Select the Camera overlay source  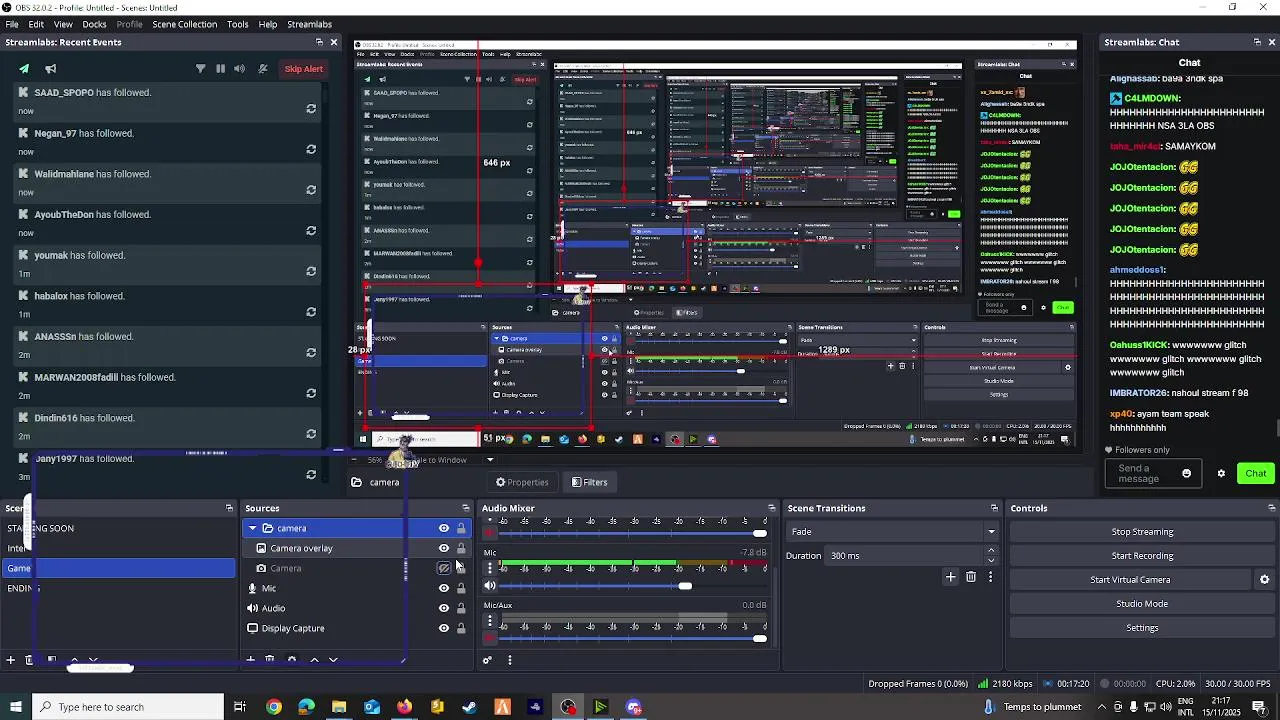click(x=357, y=548)
